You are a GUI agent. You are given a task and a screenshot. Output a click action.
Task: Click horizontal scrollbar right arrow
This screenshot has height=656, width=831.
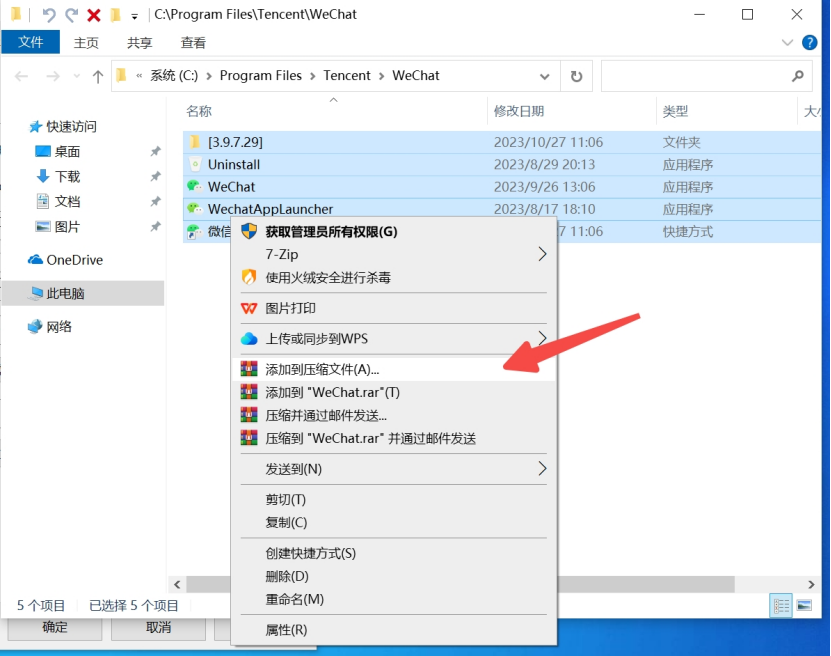(x=811, y=584)
